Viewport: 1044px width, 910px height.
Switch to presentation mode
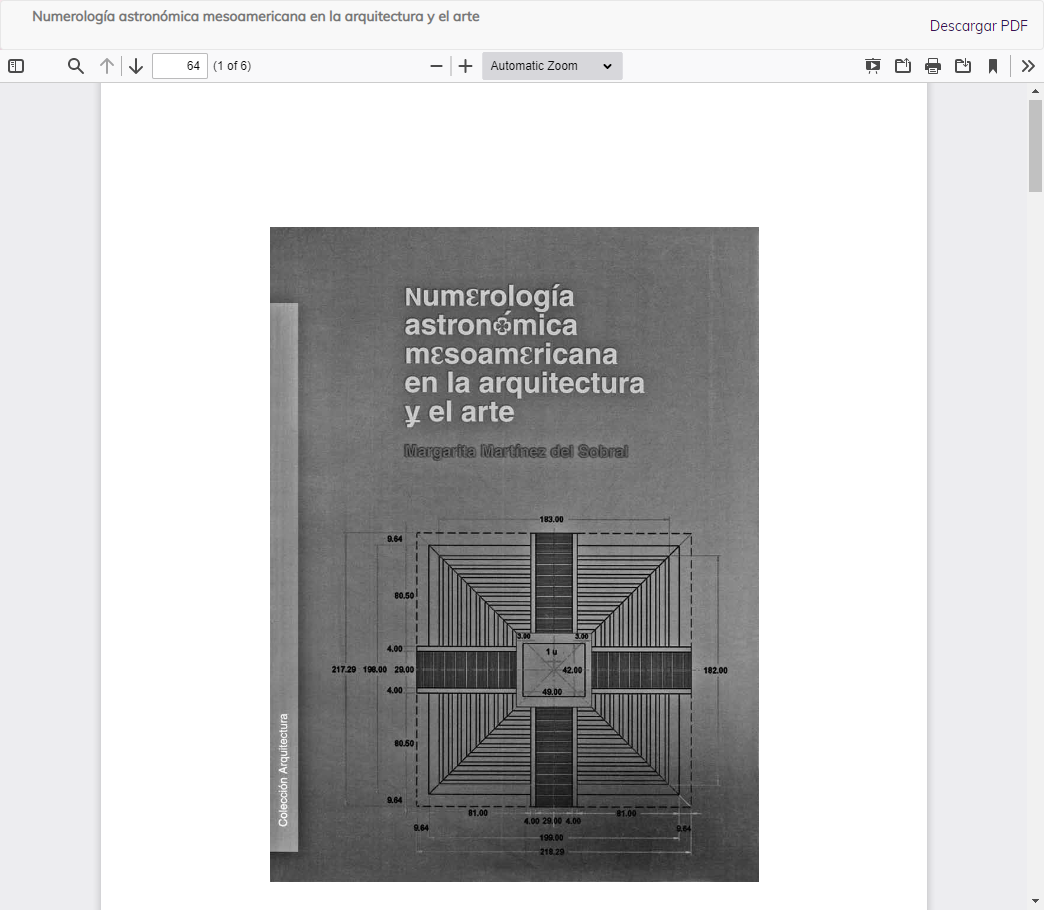tap(872, 66)
